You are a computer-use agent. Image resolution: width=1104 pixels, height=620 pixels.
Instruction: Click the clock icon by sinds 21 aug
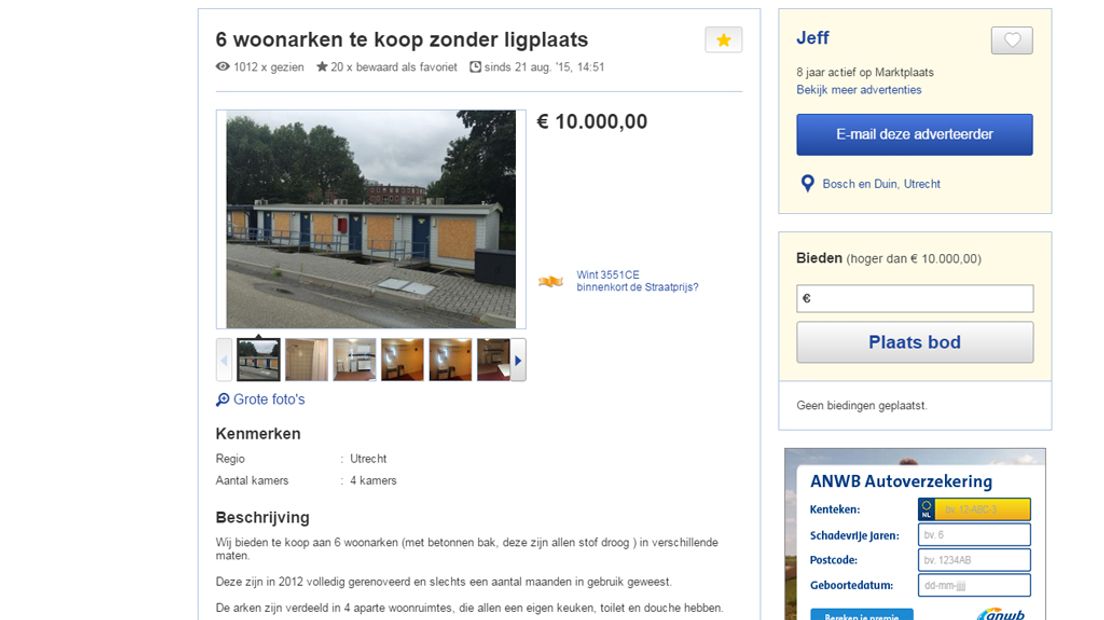[475, 67]
